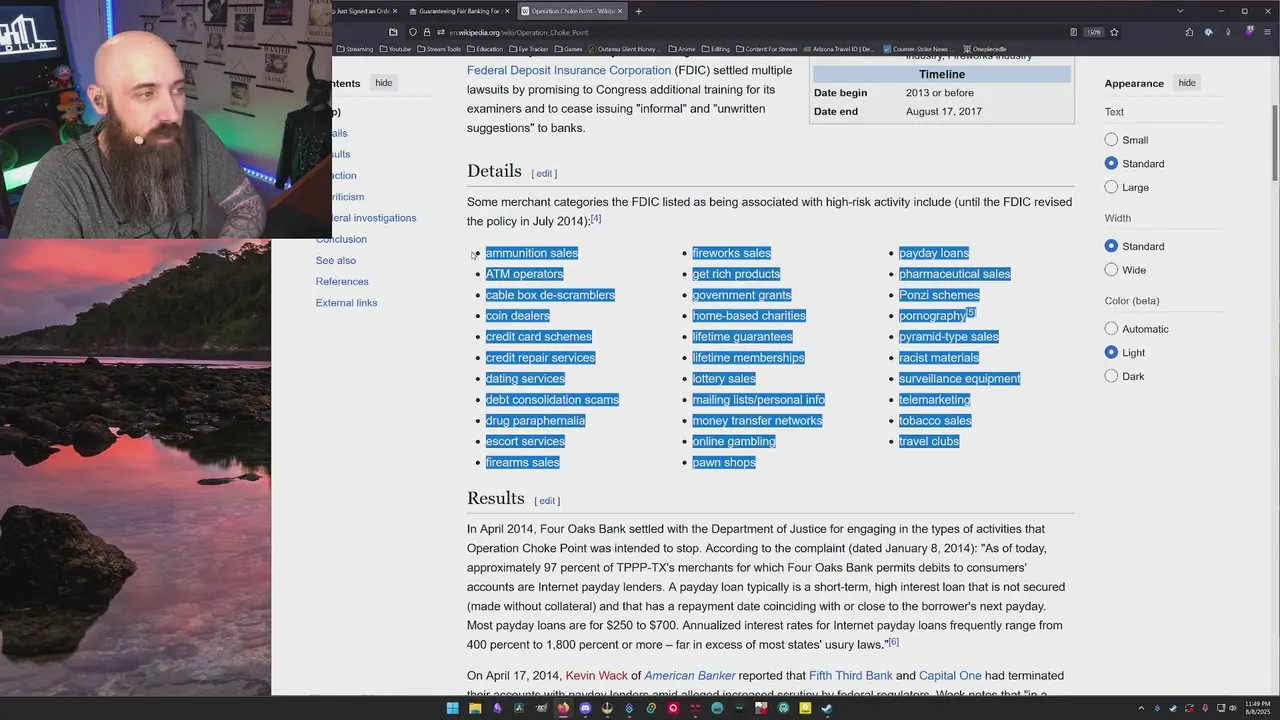Show hidden system tray icons
This screenshot has width=1280, height=720.
pyautogui.click(x=1141, y=708)
